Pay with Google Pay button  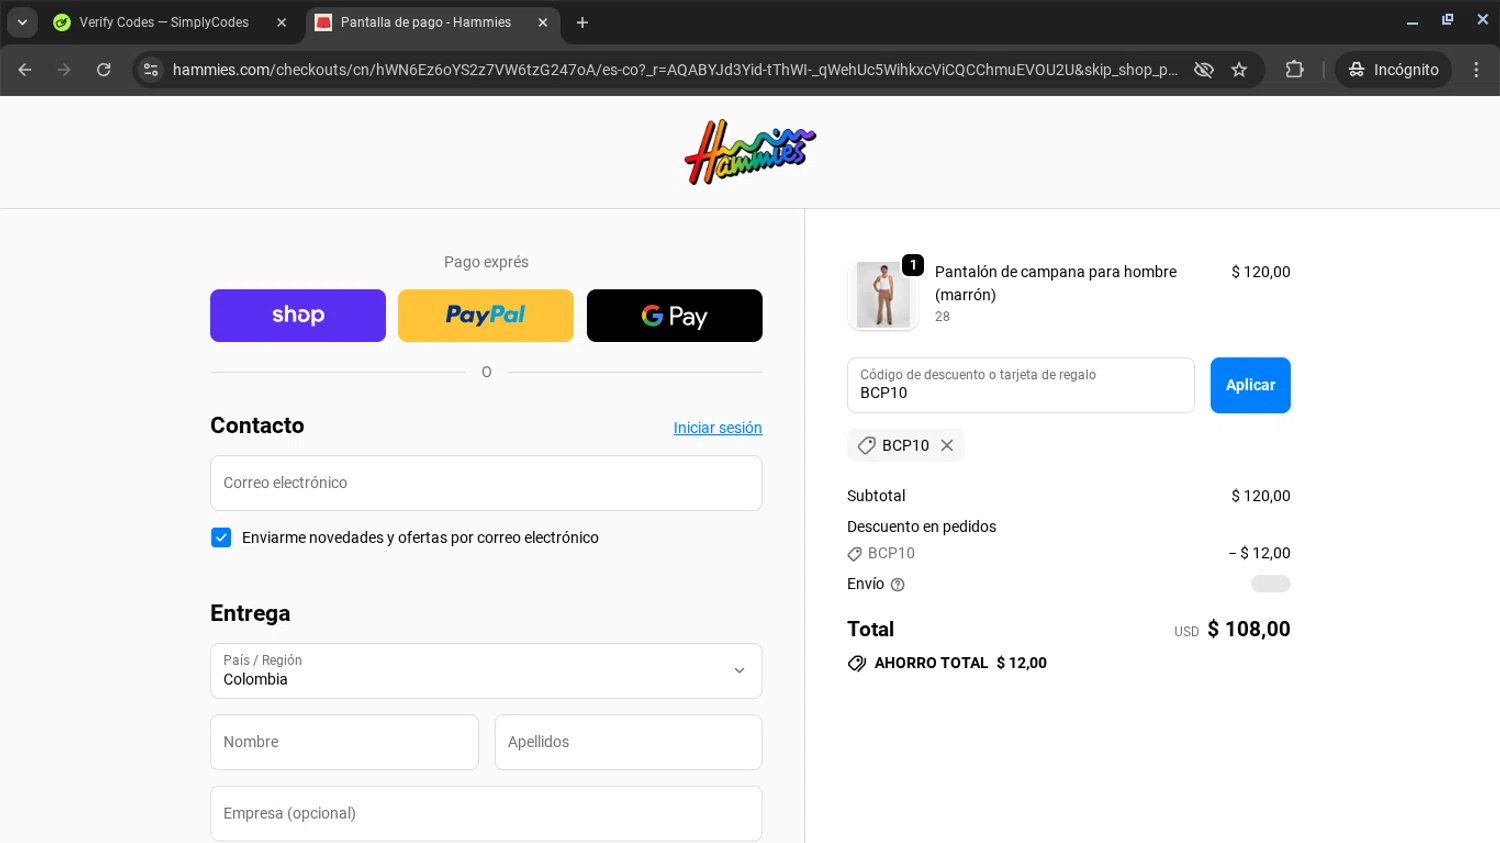click(x=675, y=315)
